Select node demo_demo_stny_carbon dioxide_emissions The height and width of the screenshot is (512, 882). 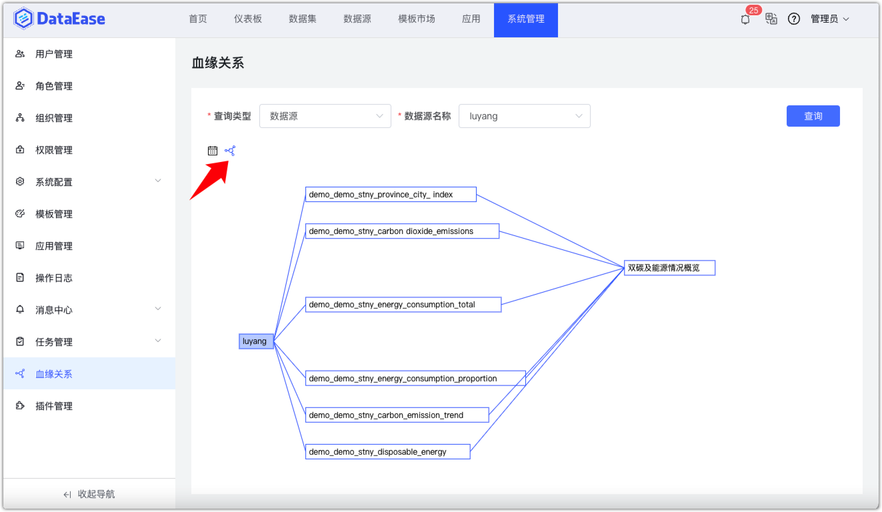(x=402, y=231)
